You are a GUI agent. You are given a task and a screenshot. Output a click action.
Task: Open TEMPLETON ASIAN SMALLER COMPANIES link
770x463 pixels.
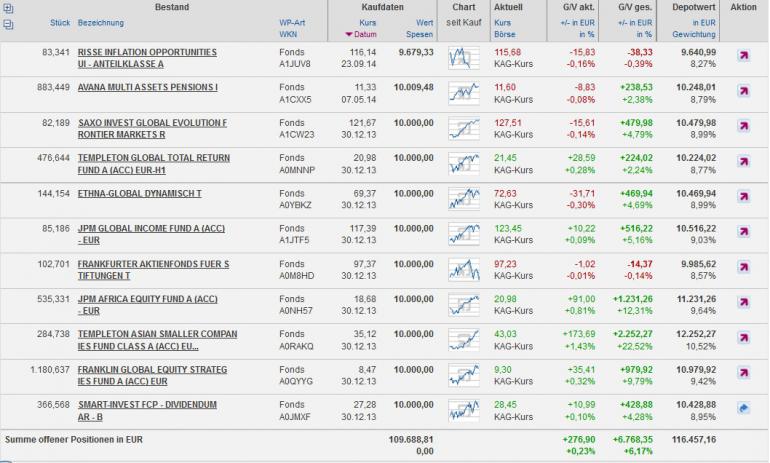(x=157, y=339)
